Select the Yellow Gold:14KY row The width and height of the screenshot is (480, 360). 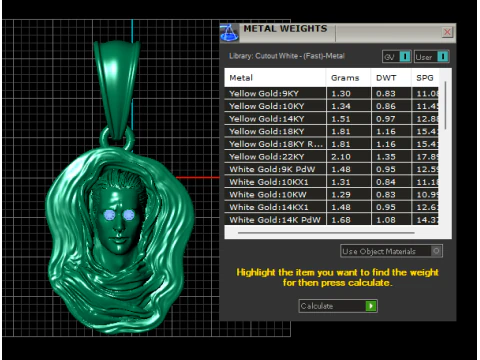[x=332, y=119]
